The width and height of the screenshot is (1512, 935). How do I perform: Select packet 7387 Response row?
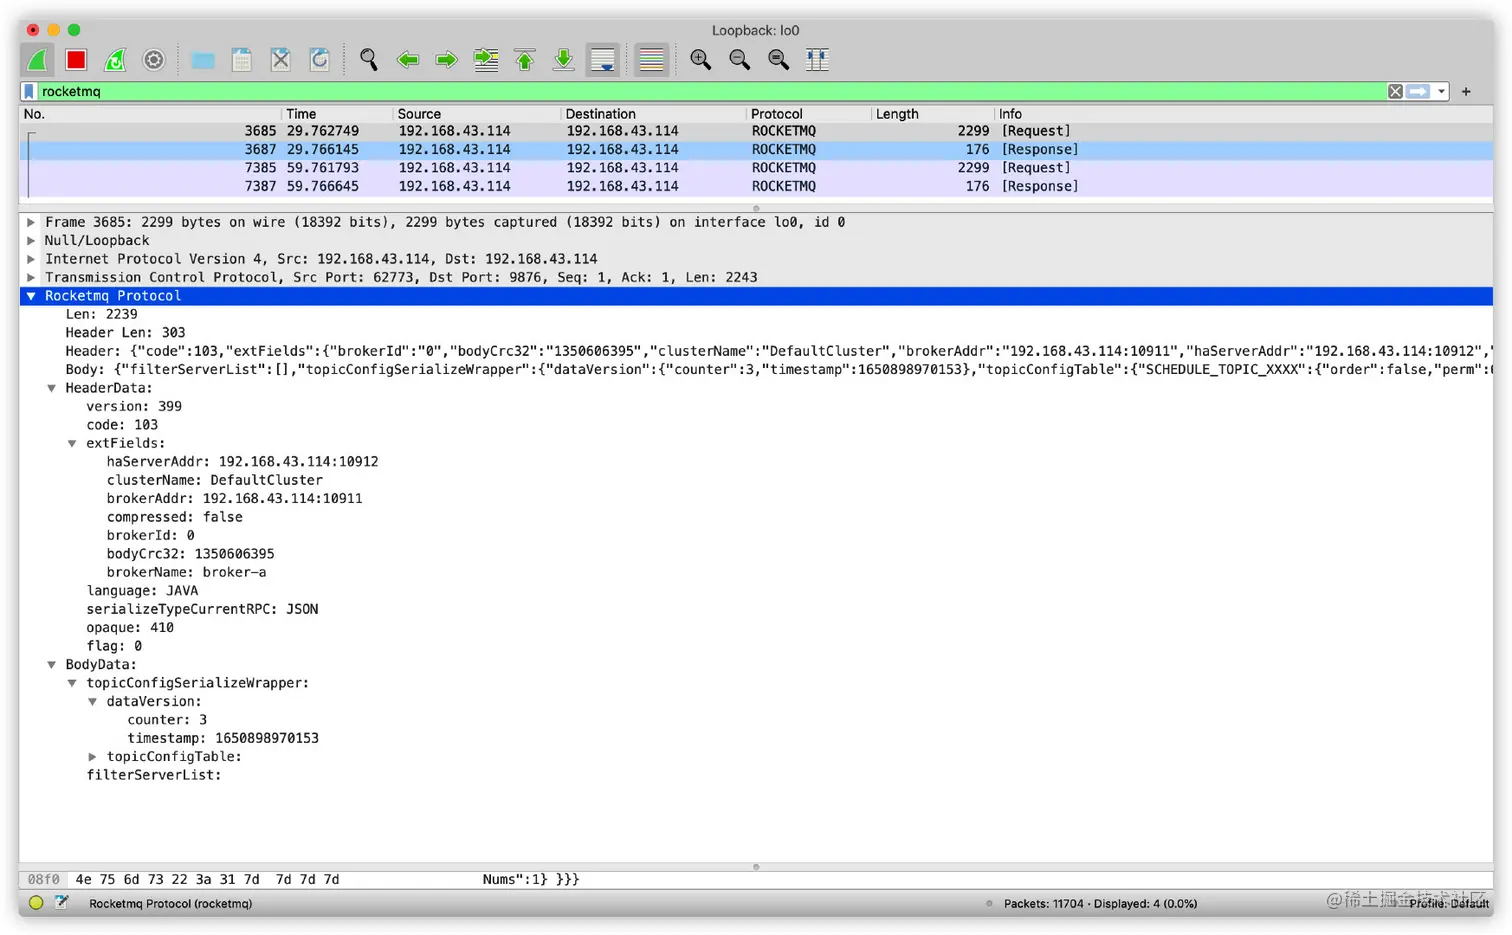[x=756, y=186]
